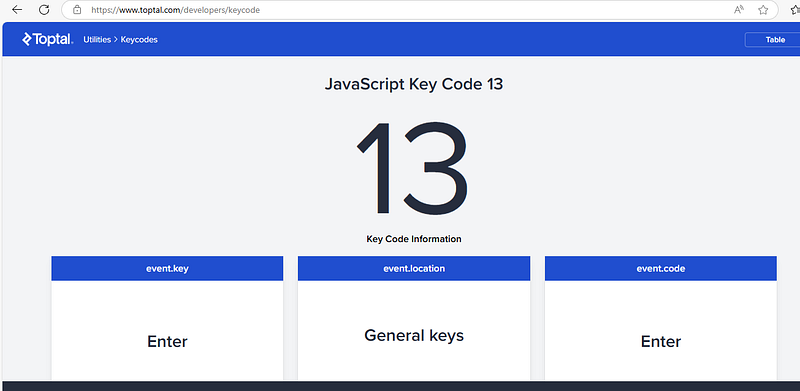Open the Toptal logo home link
The image size is (800, 391).
(x=47, y=39)
